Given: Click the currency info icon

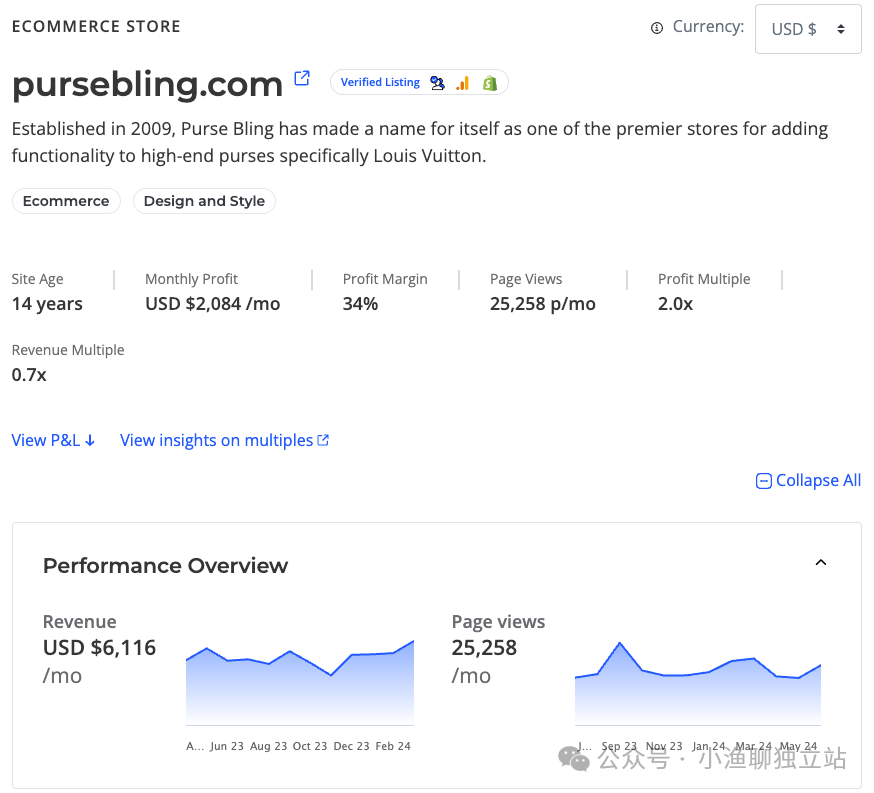Looking at the screenshot, I should pyautogui.click(x=657, y=28).
